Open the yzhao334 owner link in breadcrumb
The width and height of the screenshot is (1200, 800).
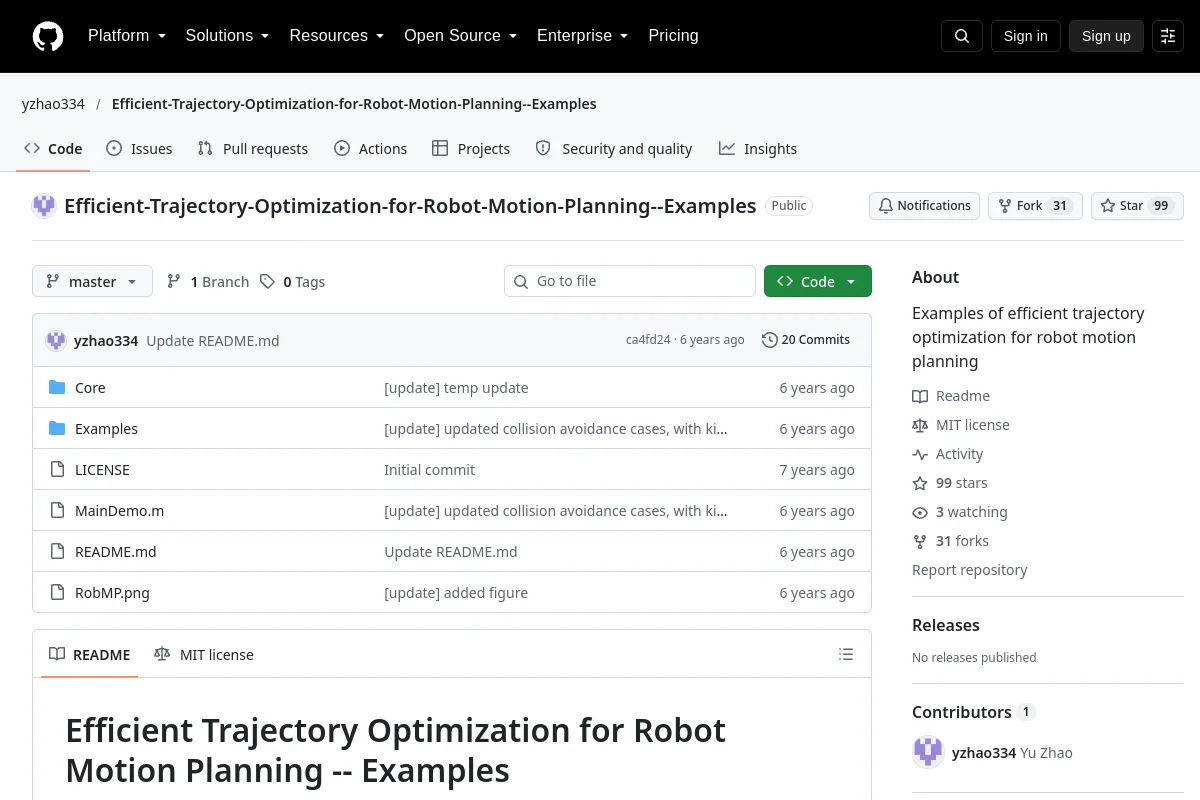click(53, 104)
